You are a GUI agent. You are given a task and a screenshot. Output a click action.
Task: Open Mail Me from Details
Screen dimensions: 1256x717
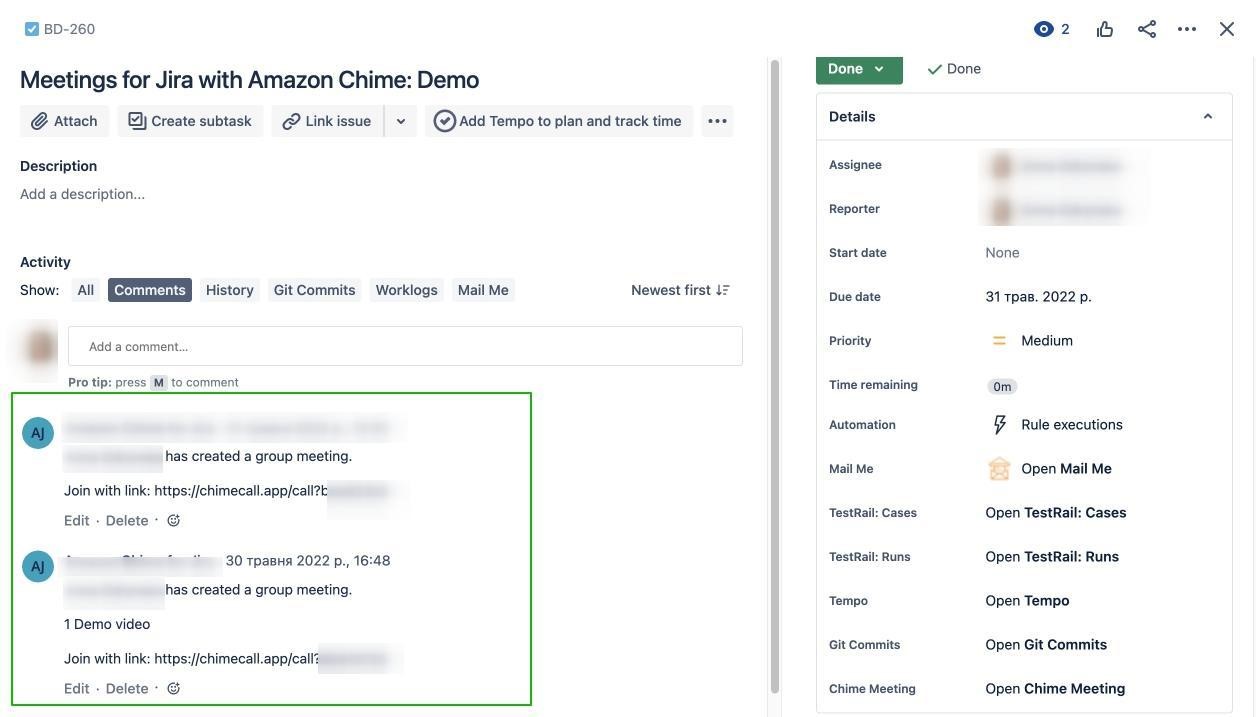tap(1066, 469)
